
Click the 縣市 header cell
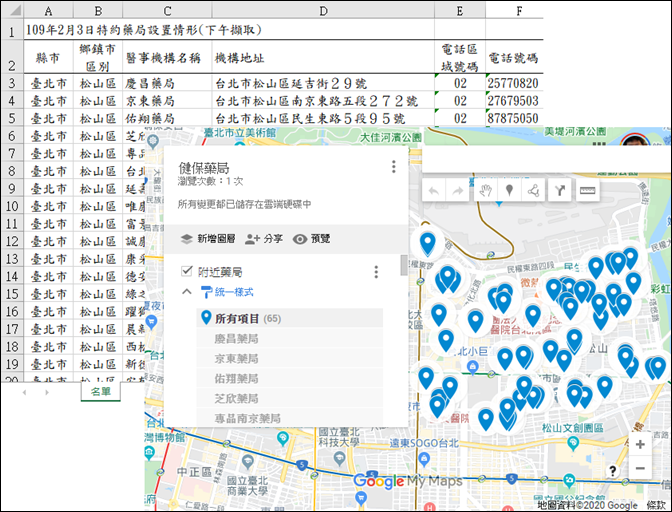pos(48,57)
